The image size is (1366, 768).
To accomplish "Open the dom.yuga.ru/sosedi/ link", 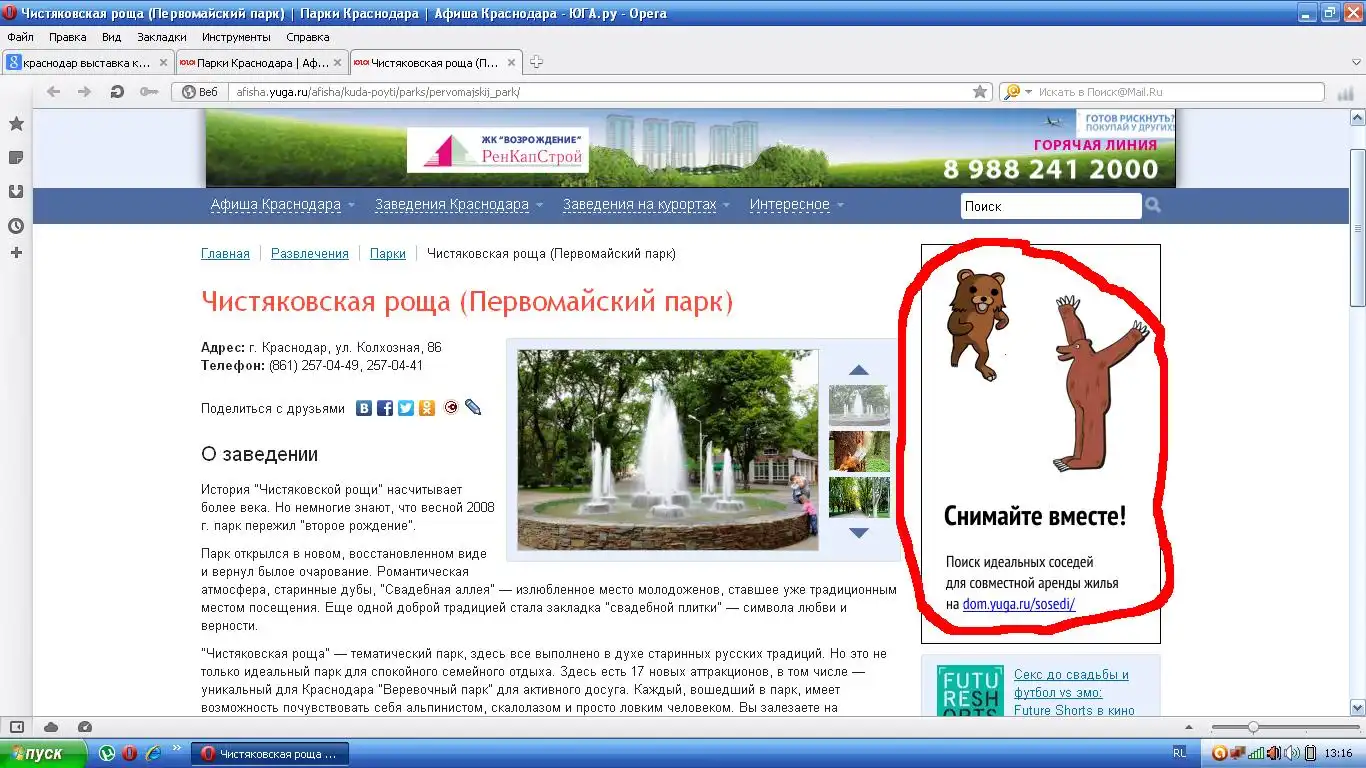I will 1018,605.
